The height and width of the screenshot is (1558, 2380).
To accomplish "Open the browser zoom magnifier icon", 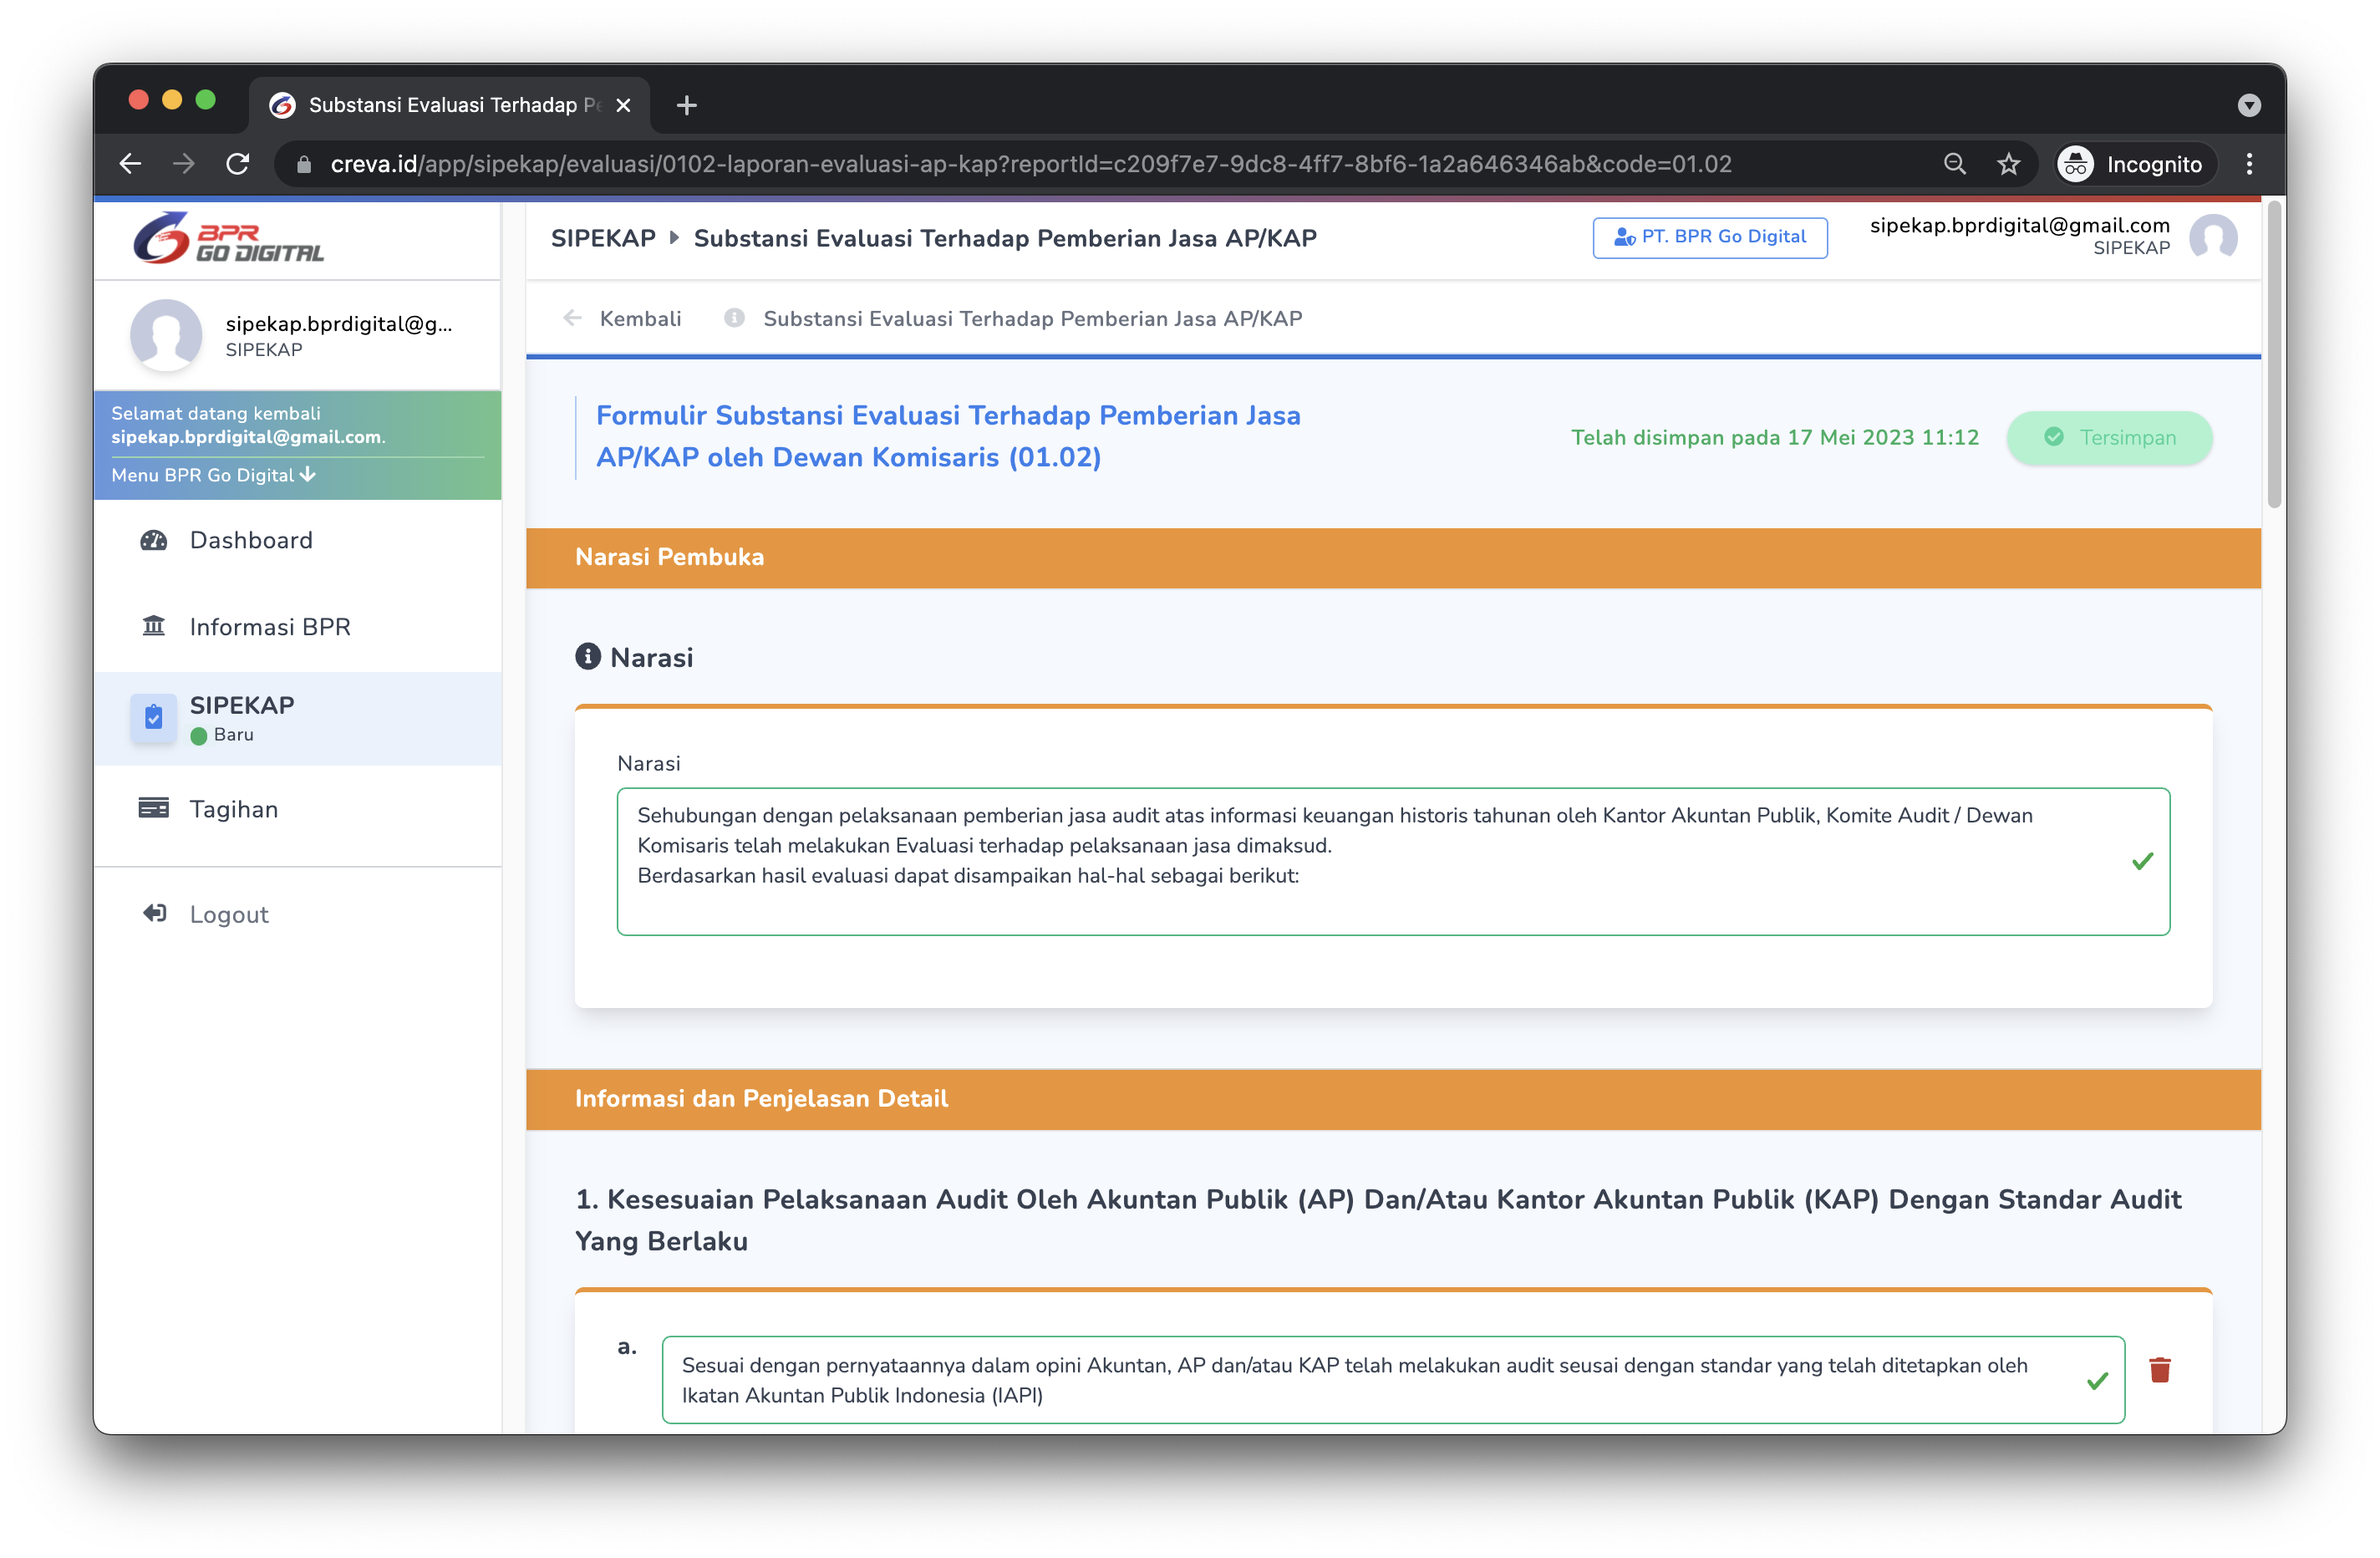I will (x=1955, y=164).
